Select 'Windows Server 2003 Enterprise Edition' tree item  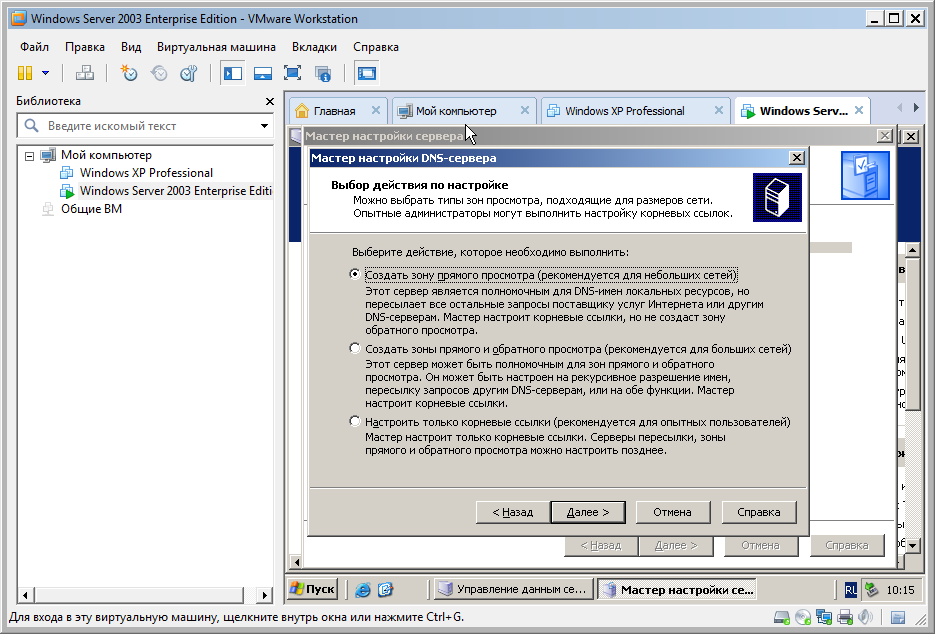tap(175, 191)
